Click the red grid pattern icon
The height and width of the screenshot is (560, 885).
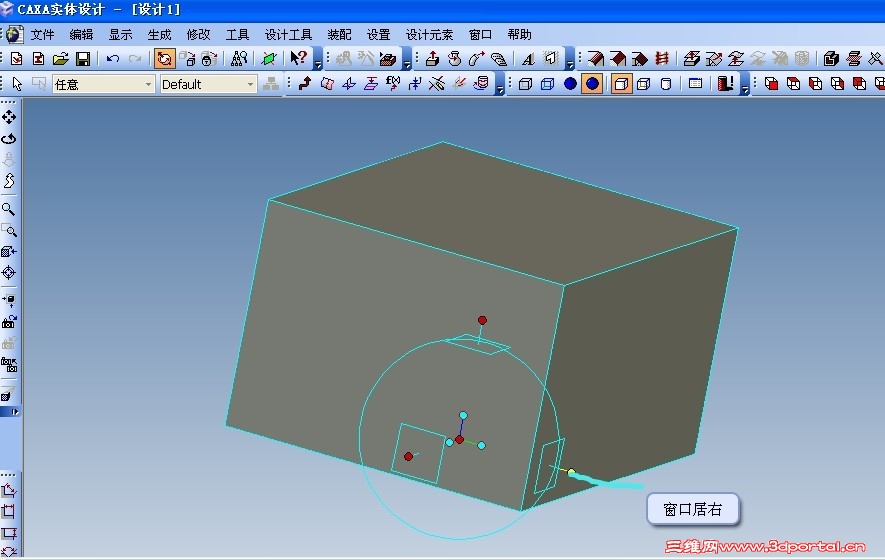pyautogui.click(x=661, y=59)
